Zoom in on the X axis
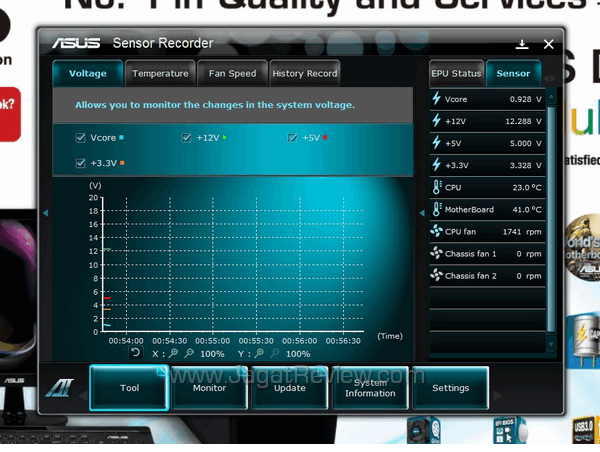Screen dimensions: 600x452 tap(174, 353)
